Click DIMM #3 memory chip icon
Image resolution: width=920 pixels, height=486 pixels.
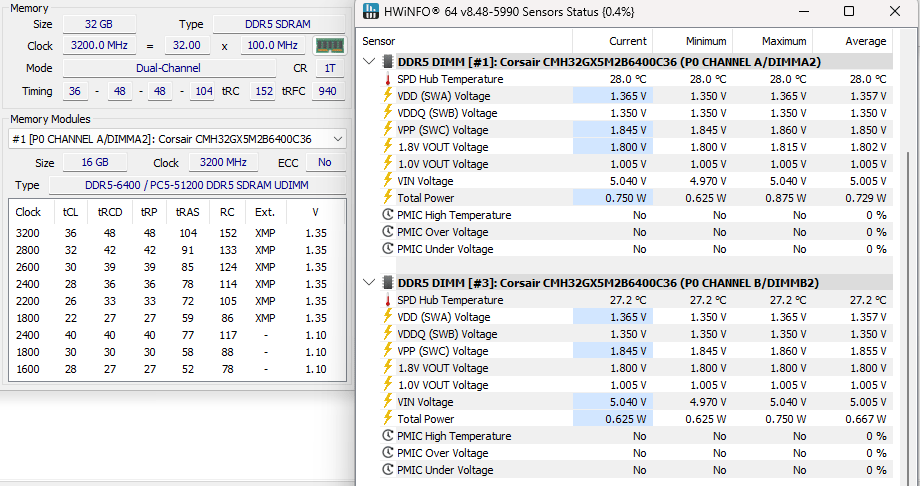tap(388, 283)
